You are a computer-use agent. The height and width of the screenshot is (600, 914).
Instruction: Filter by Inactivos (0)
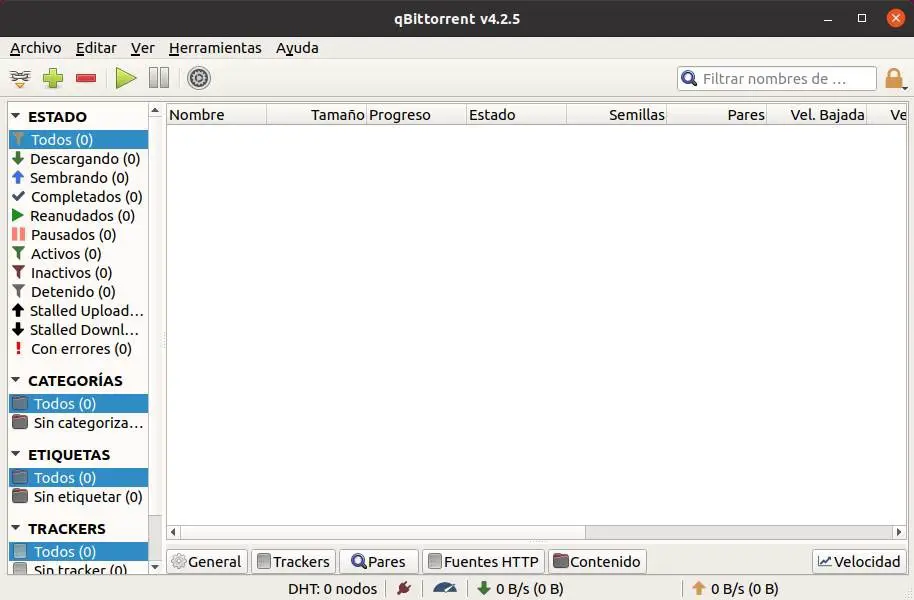click(78, 272)
